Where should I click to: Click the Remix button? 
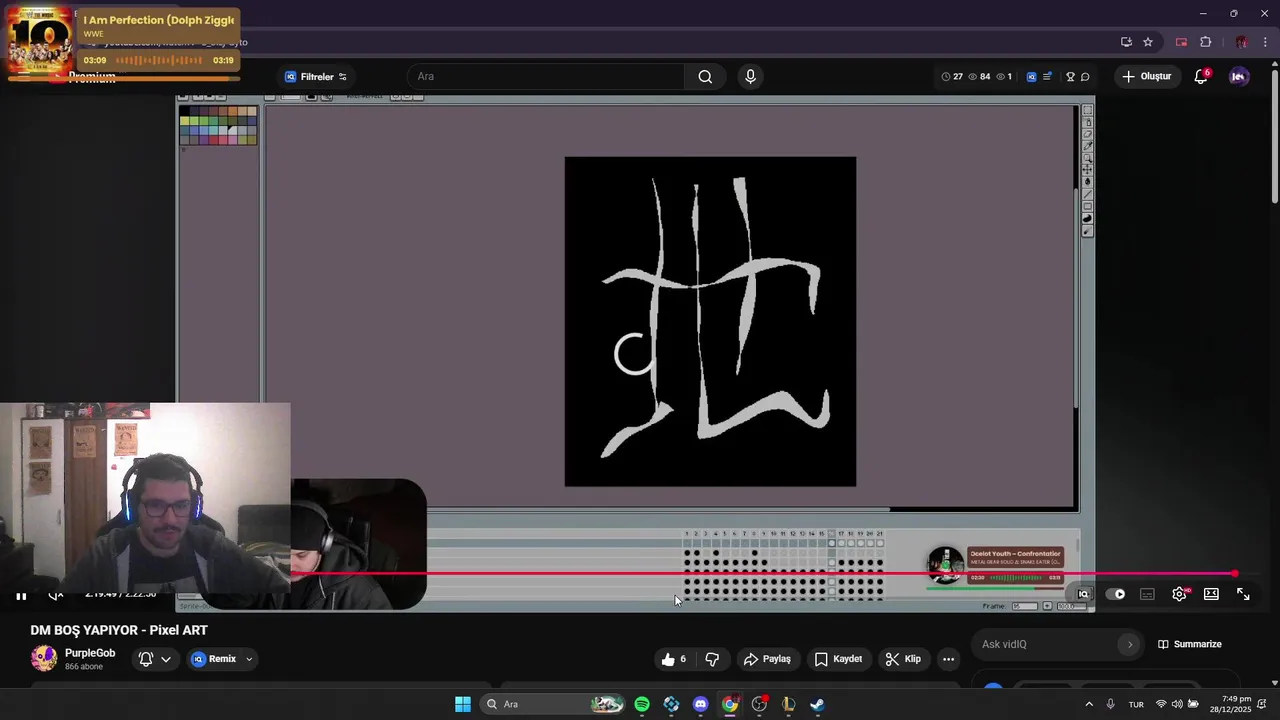(x=214, y=659)
